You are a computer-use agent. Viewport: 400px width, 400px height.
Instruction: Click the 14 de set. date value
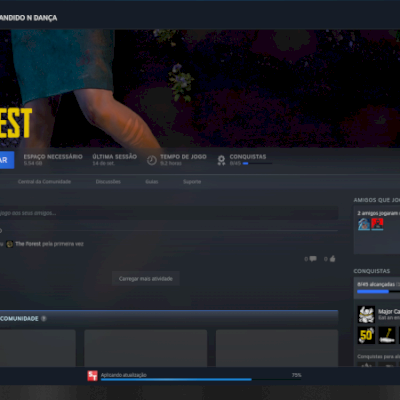point(103,163)
